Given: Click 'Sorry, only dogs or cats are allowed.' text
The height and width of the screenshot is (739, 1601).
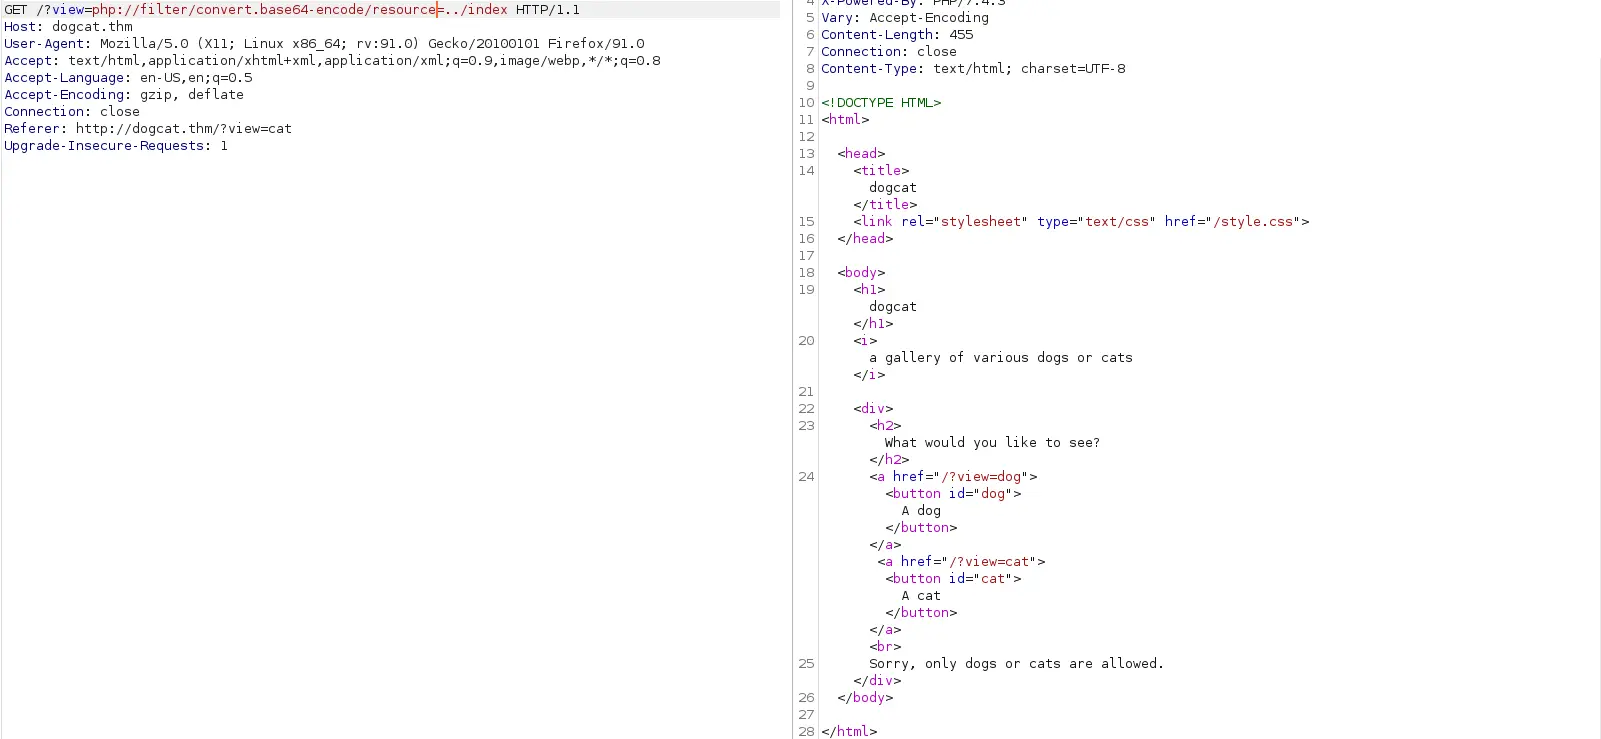Looking at the screenshot, I should (1016, 664).
